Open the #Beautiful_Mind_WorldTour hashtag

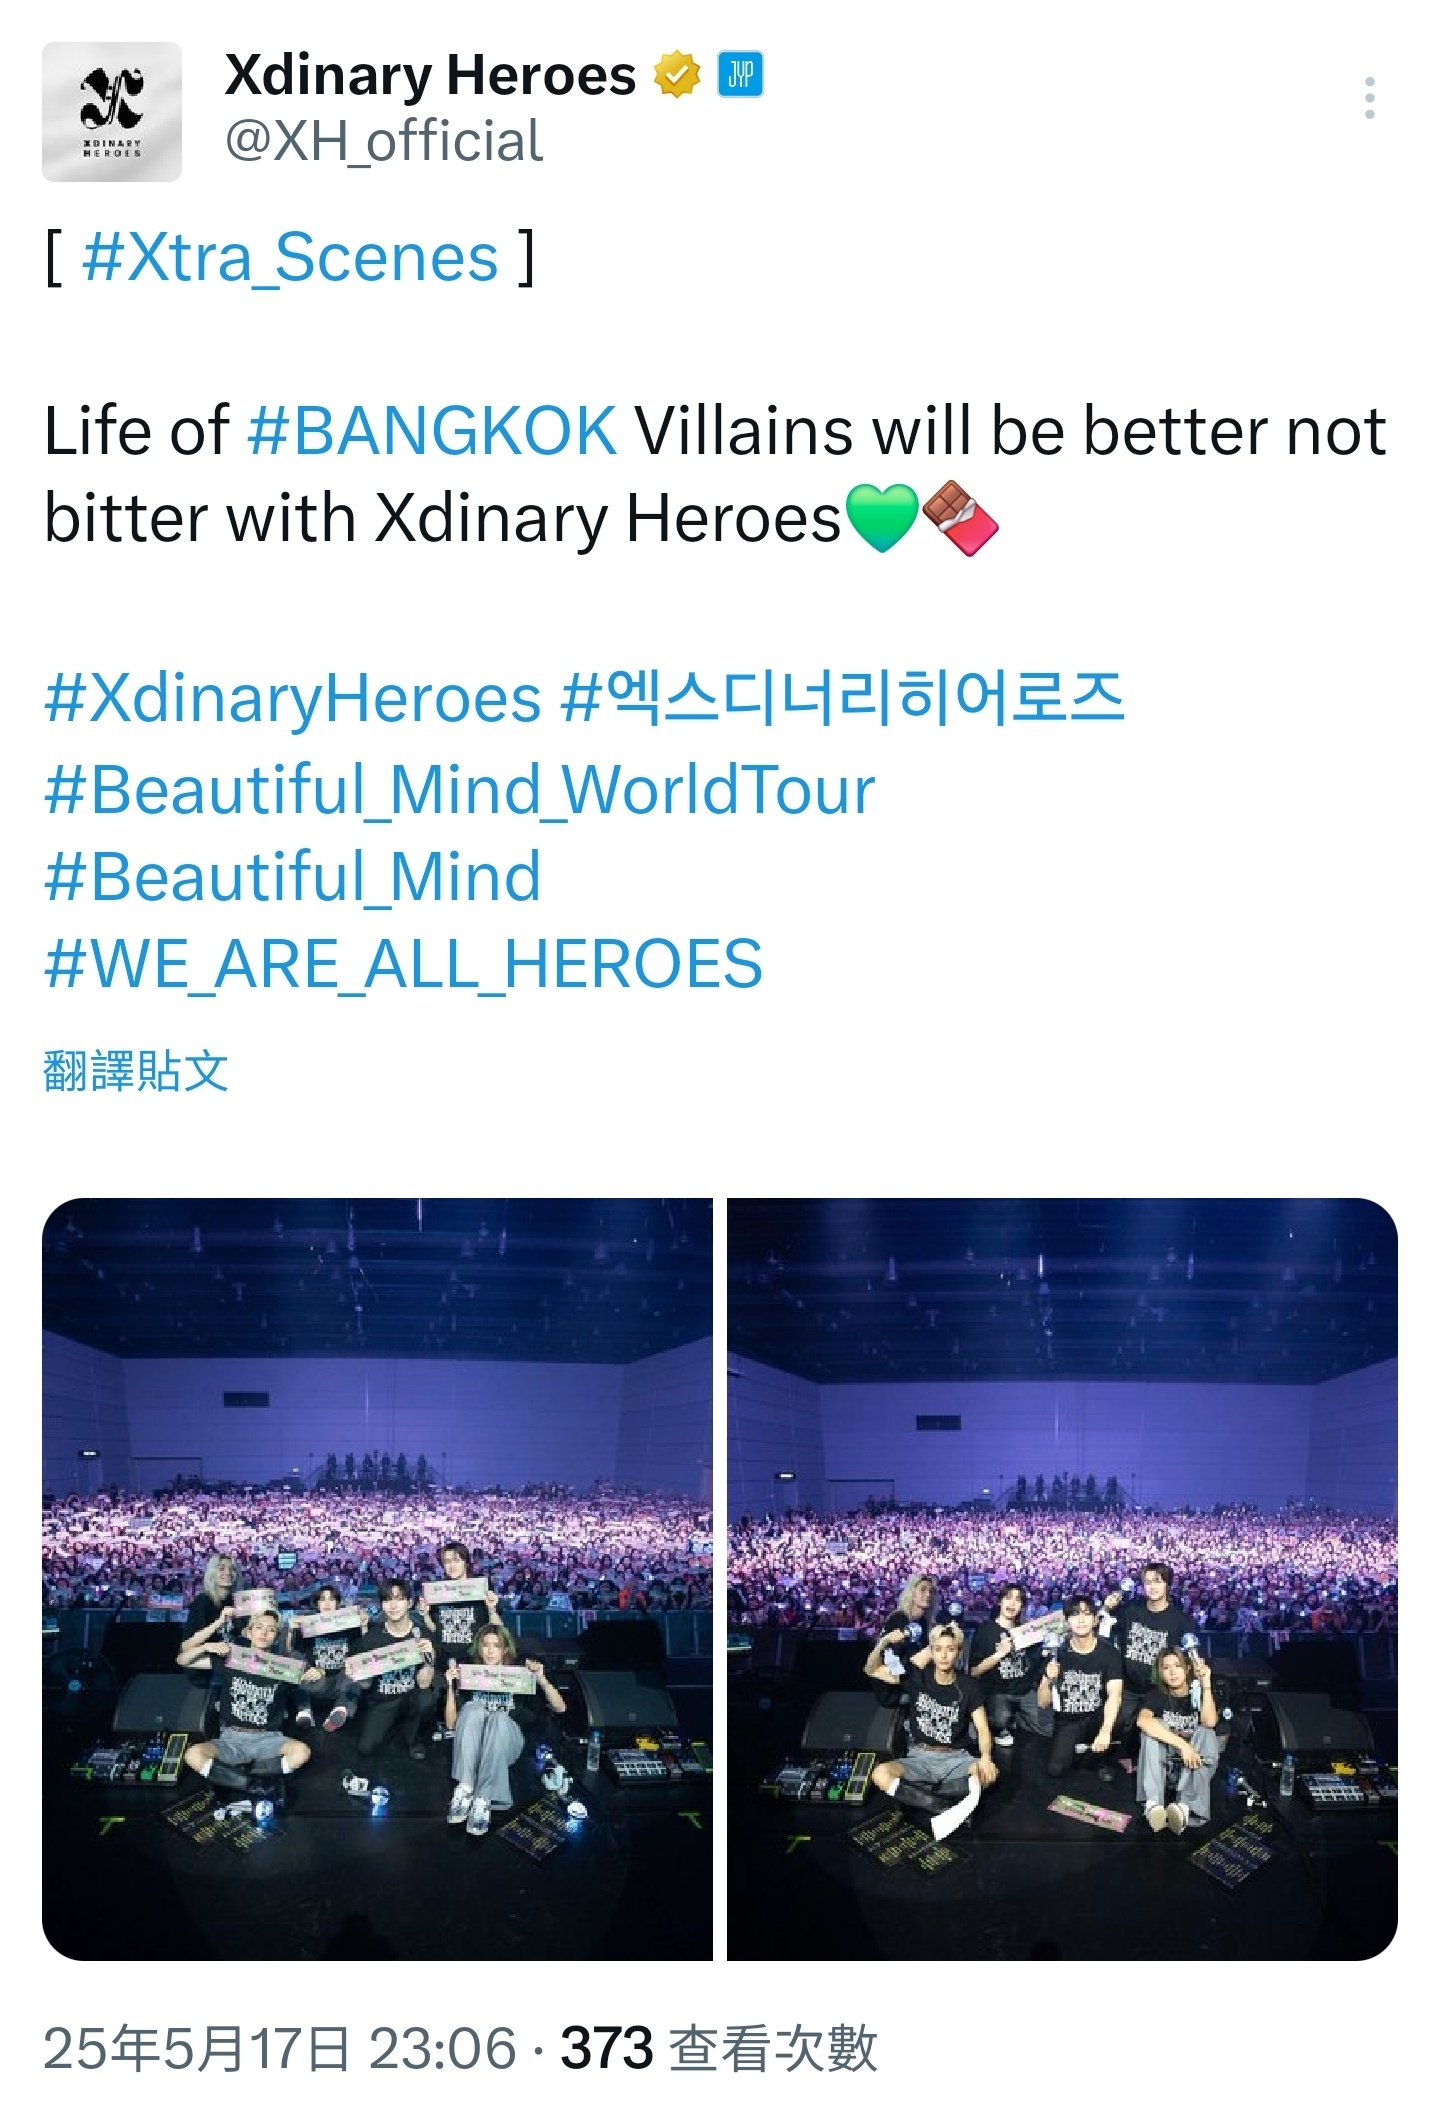tap(460, 789)
